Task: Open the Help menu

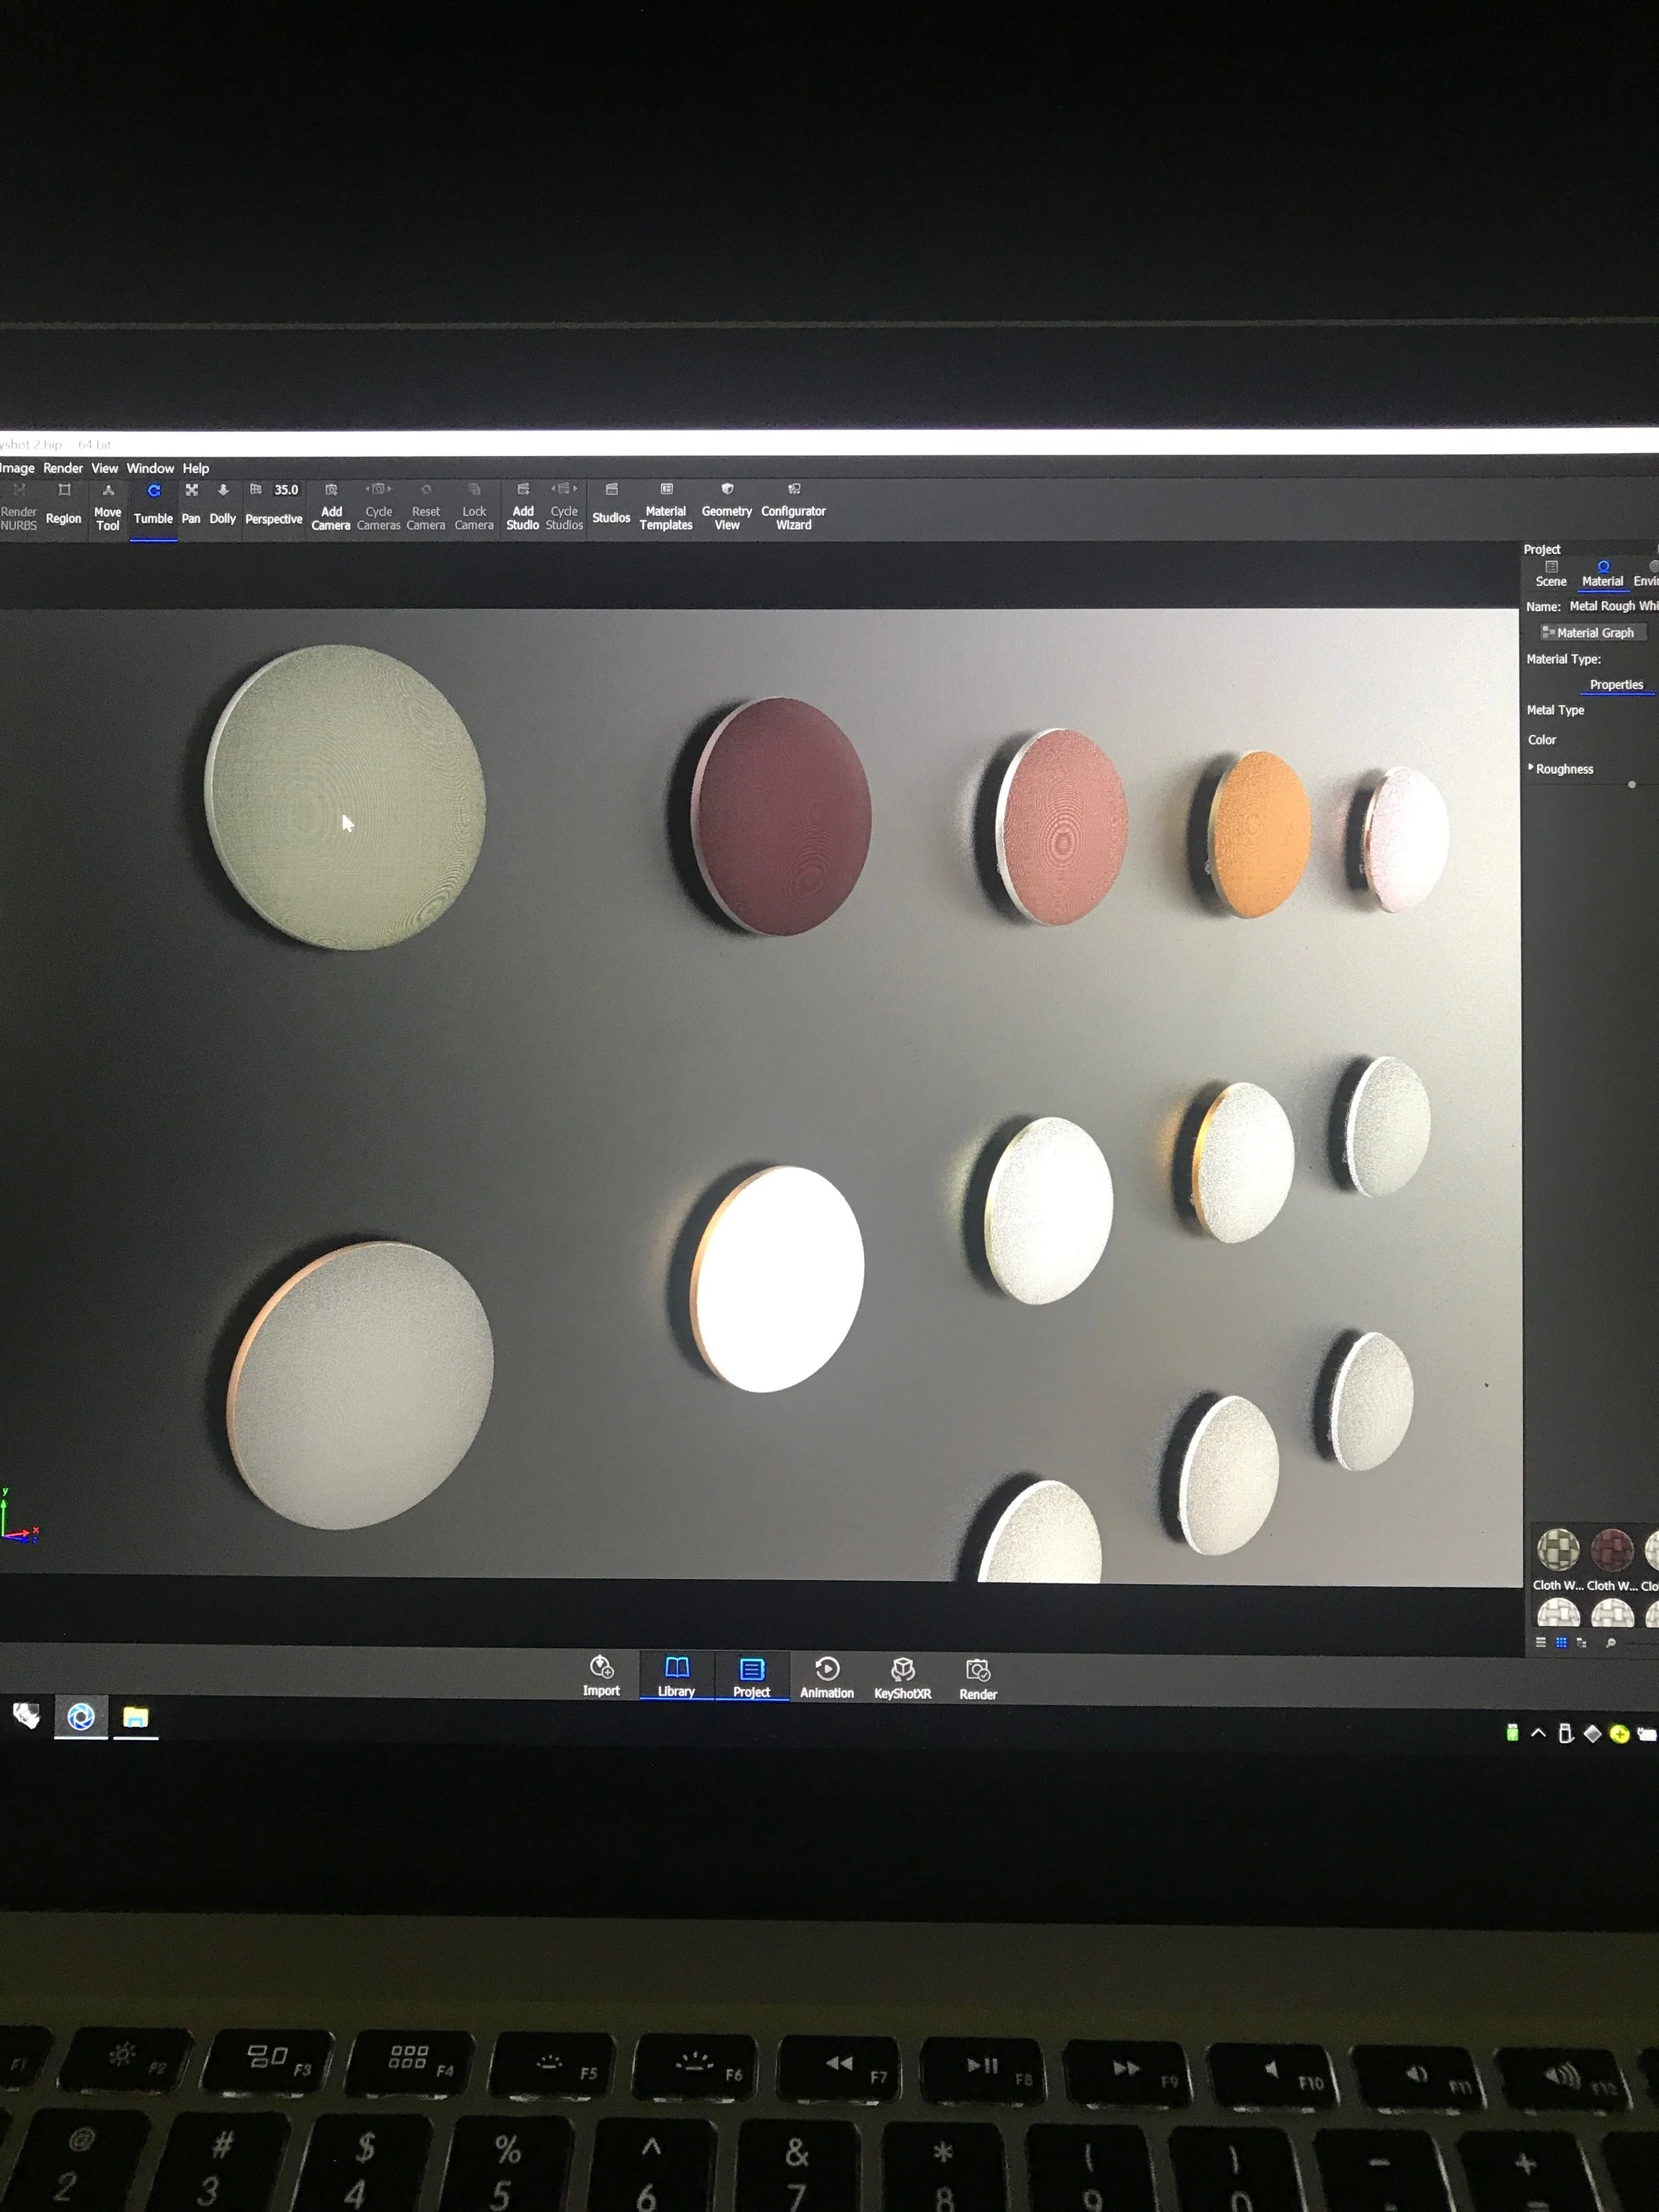Action: (196, 468)
